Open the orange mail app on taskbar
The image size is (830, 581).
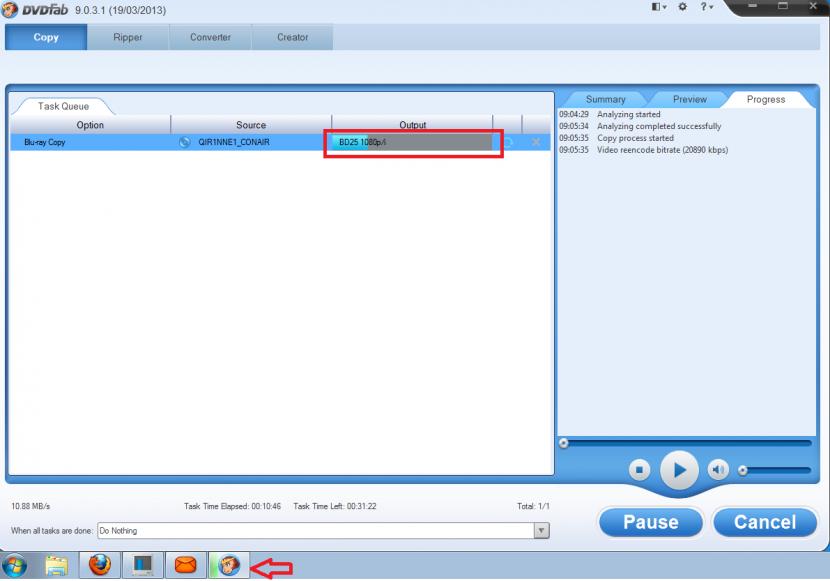point(185,565)
